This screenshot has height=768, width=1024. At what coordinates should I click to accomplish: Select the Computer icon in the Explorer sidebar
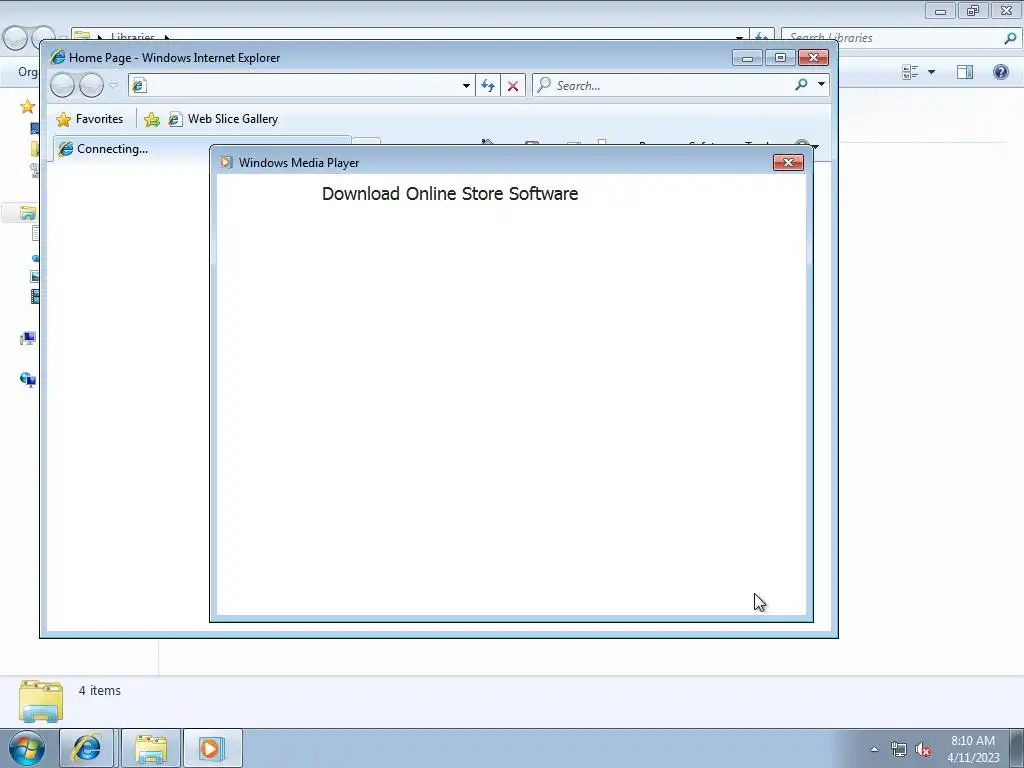[27, 338]
